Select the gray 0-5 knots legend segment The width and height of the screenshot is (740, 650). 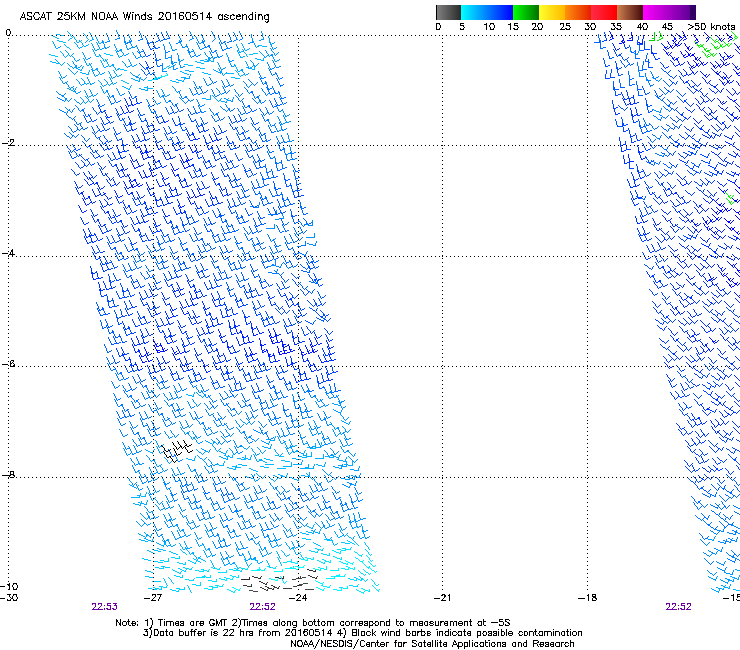[448, 12]
